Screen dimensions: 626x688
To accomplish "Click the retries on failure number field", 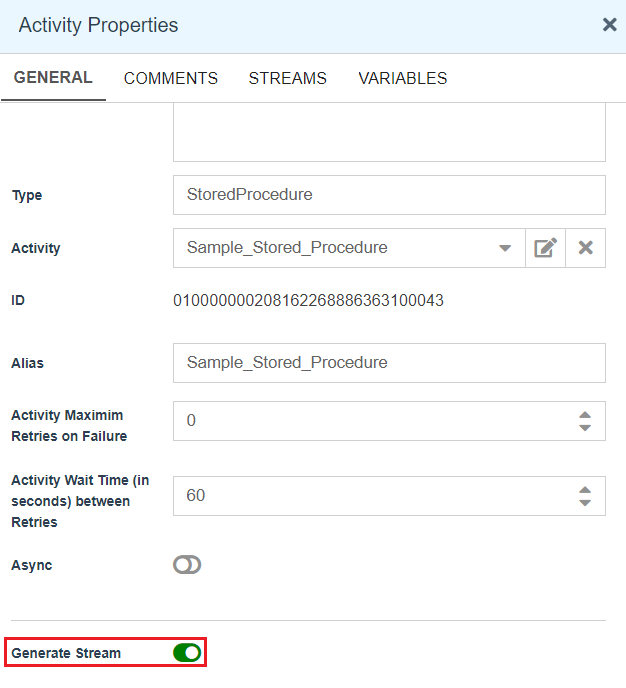I will (x=368, y=421).
